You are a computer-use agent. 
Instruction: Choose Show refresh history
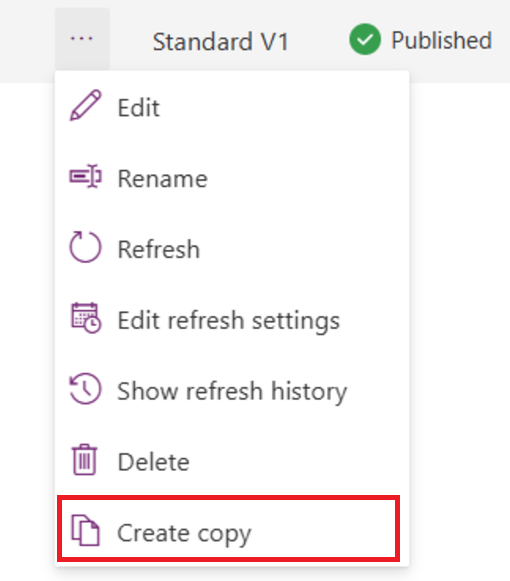point(232,391)
